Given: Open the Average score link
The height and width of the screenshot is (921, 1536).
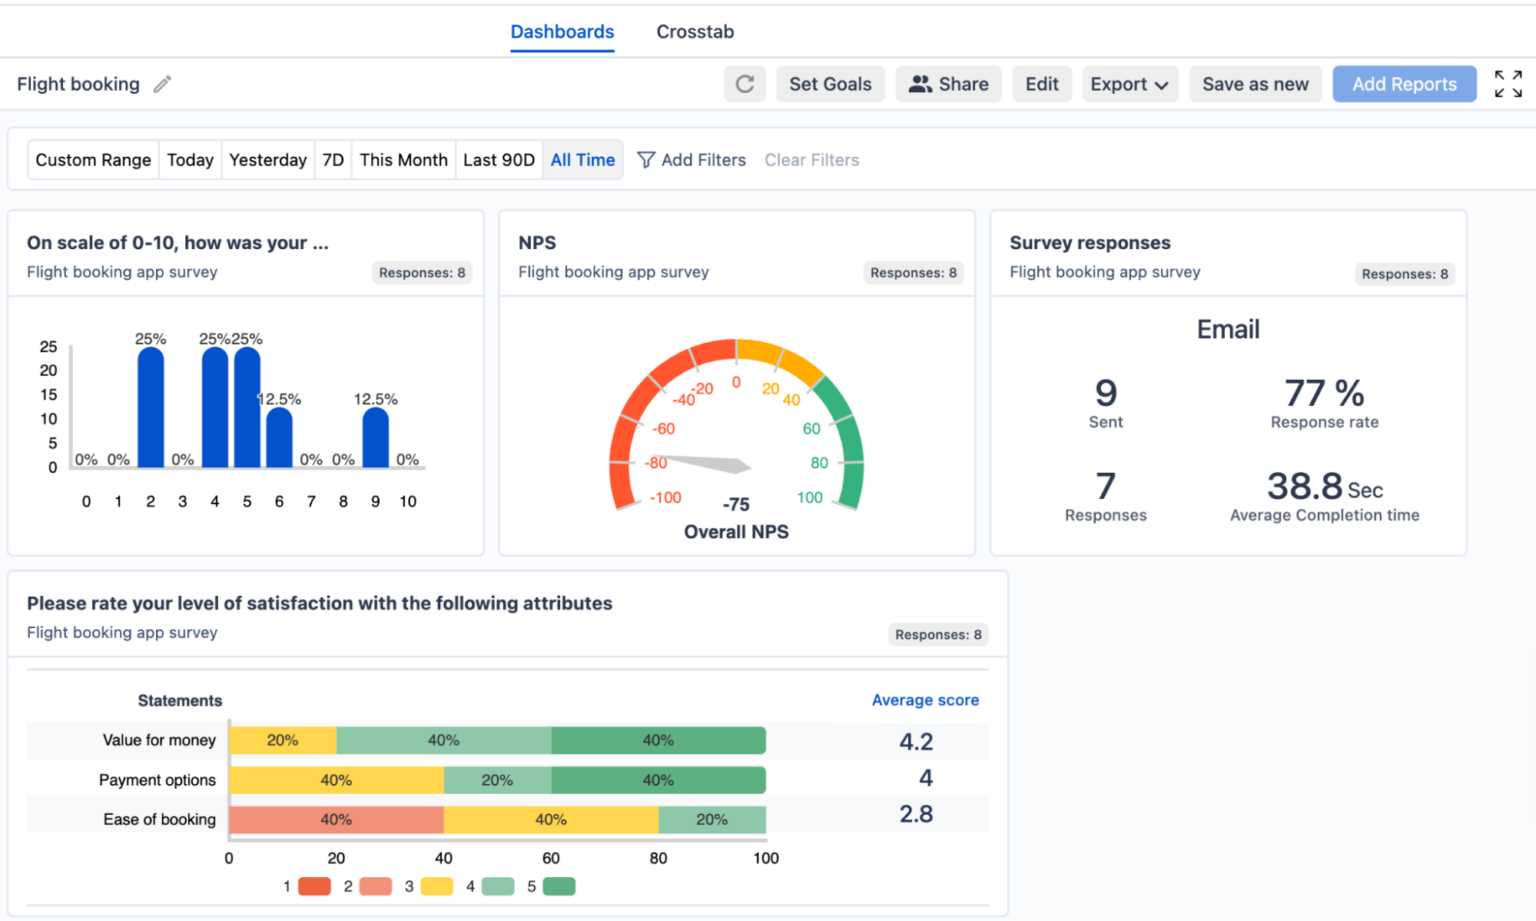Looking at the screenshot, I should [x=924, y=700].
